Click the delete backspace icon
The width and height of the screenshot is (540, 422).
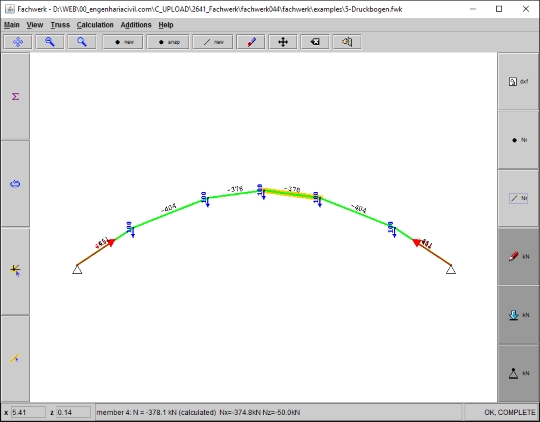pos(315,42)
